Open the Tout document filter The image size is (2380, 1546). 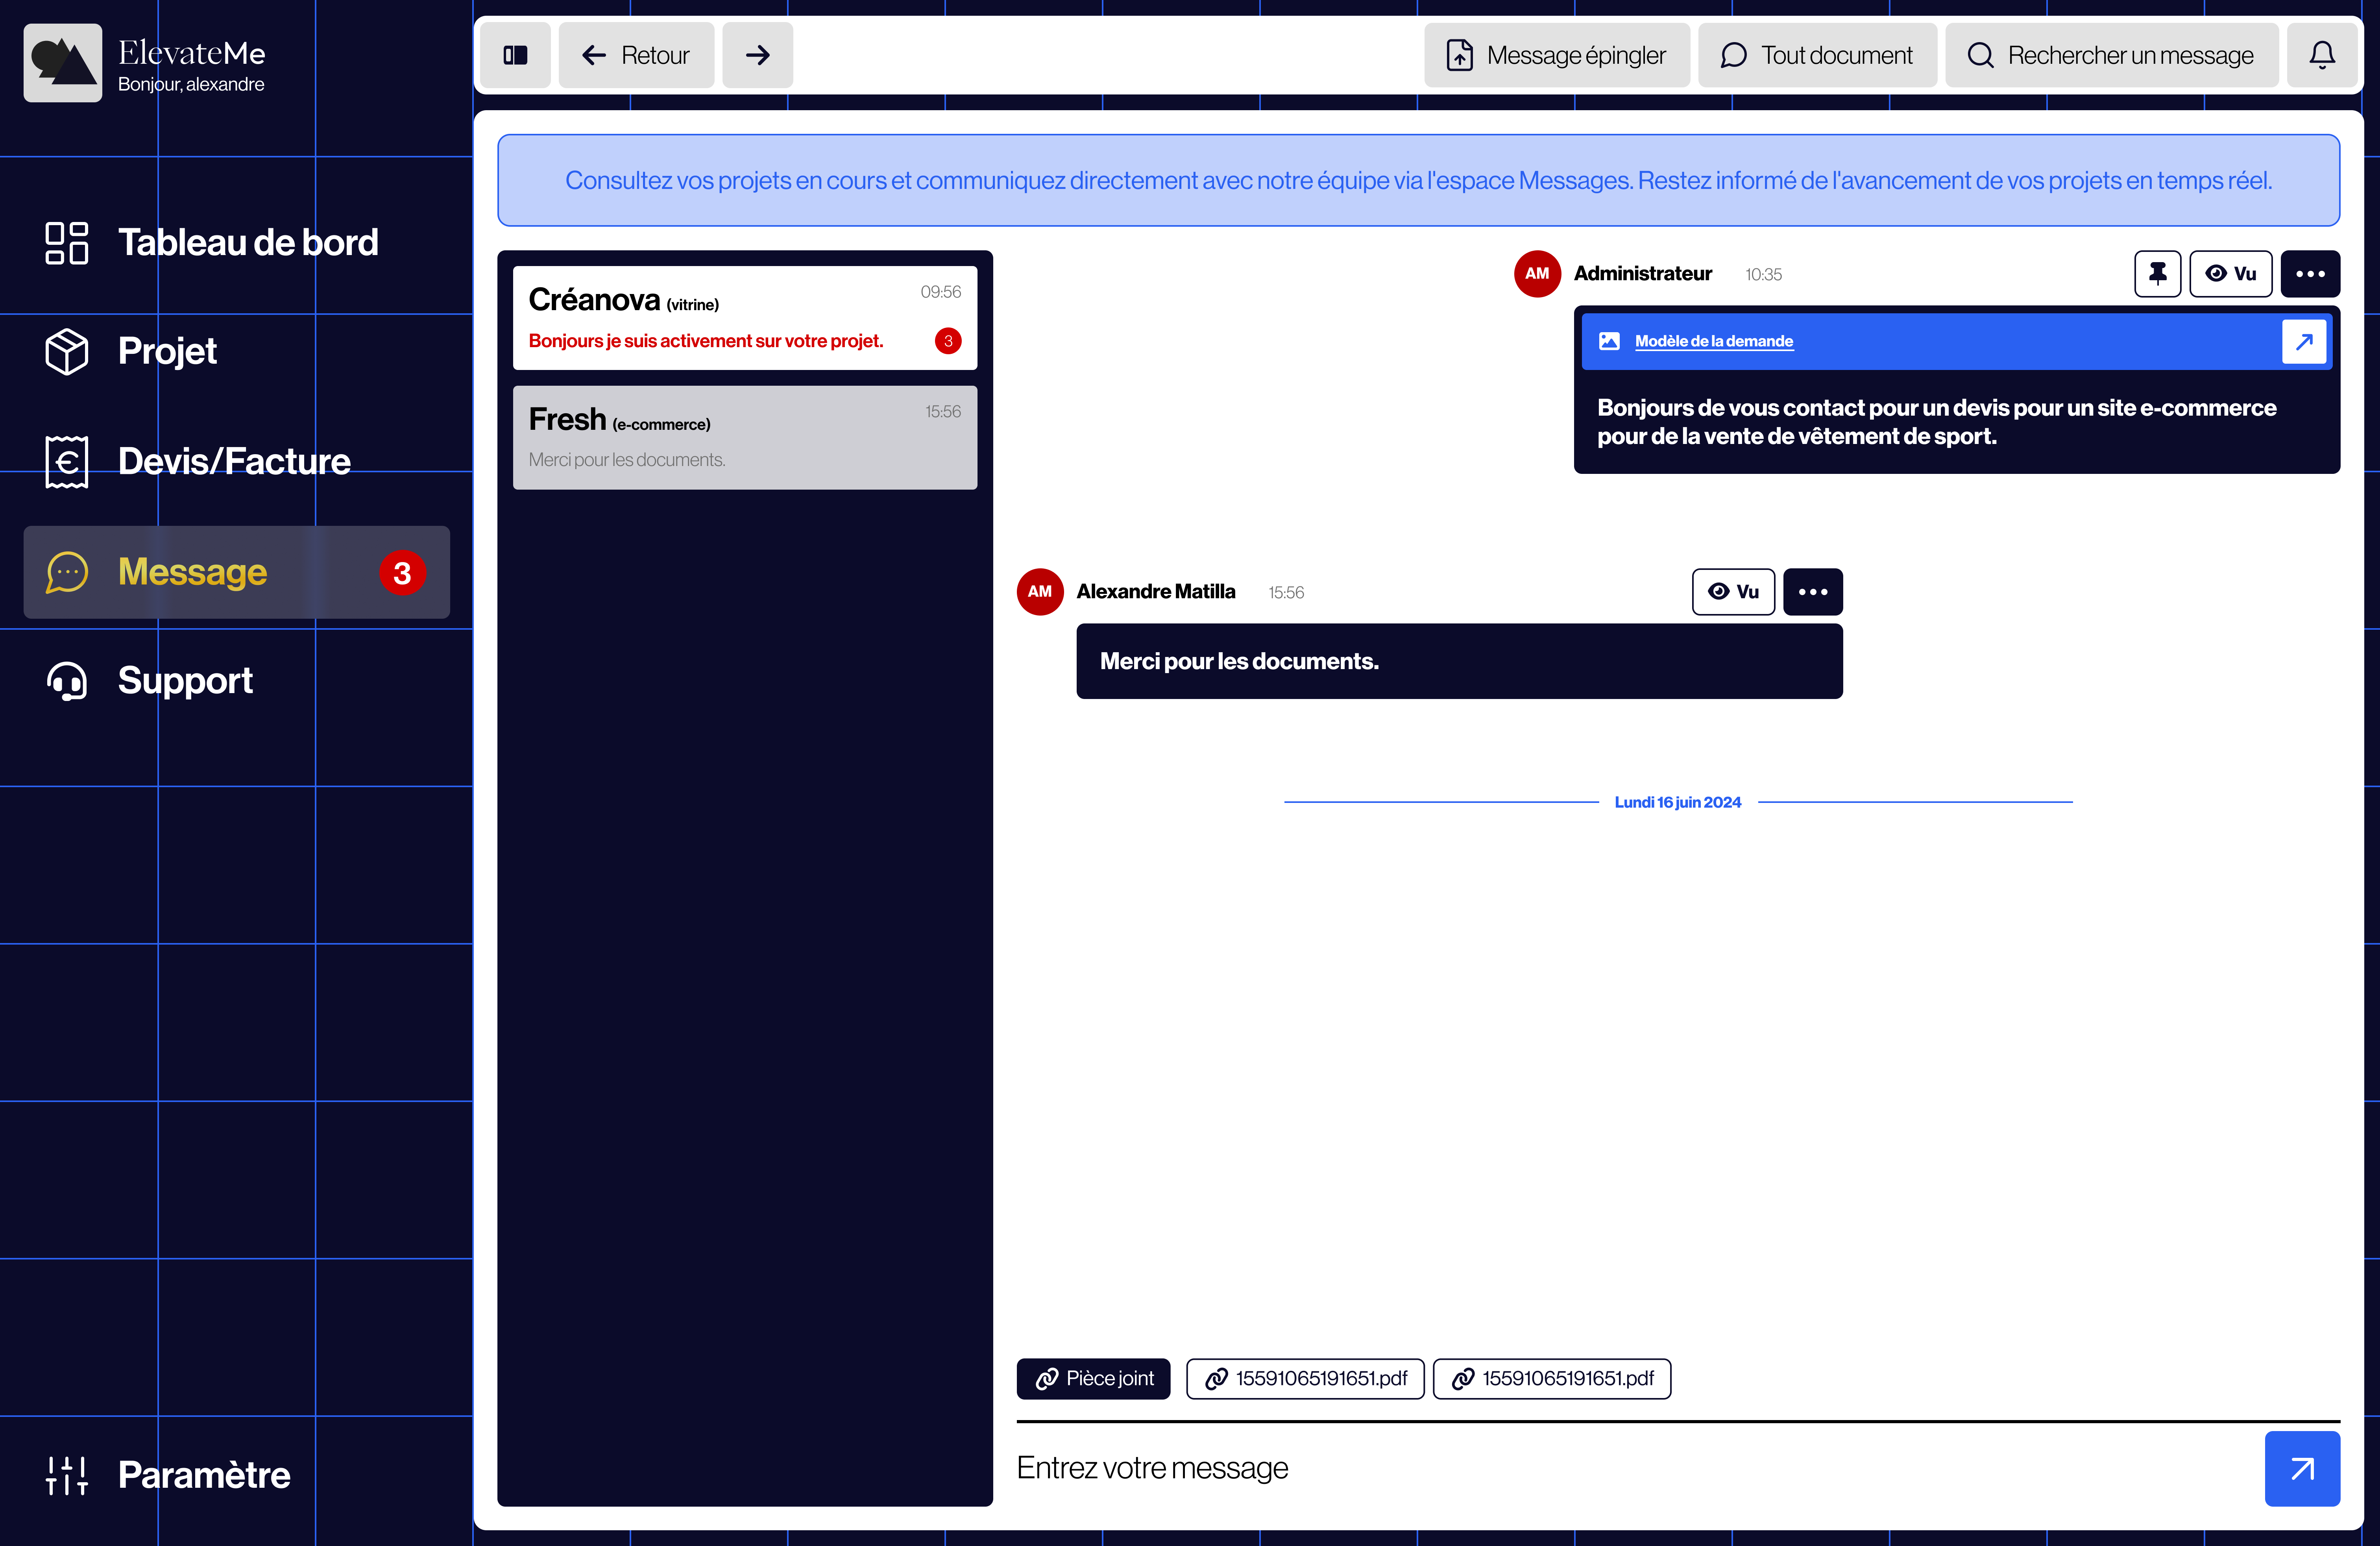(1816, 55)
